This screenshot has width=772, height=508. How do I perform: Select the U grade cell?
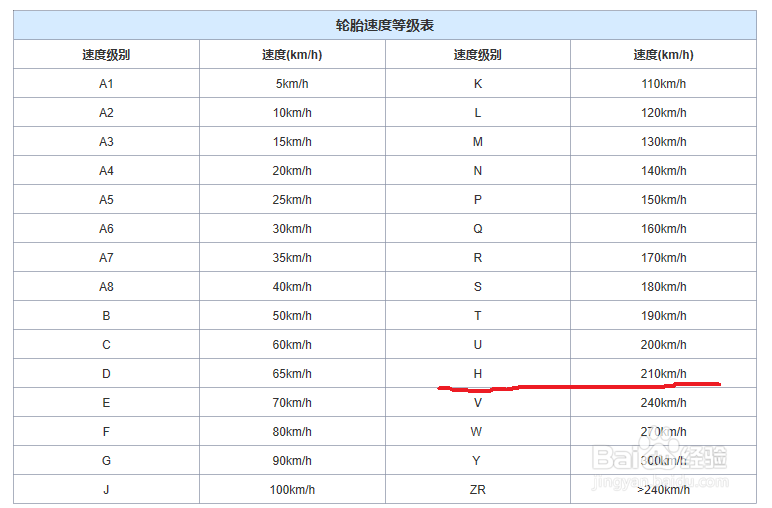(478, 345)
